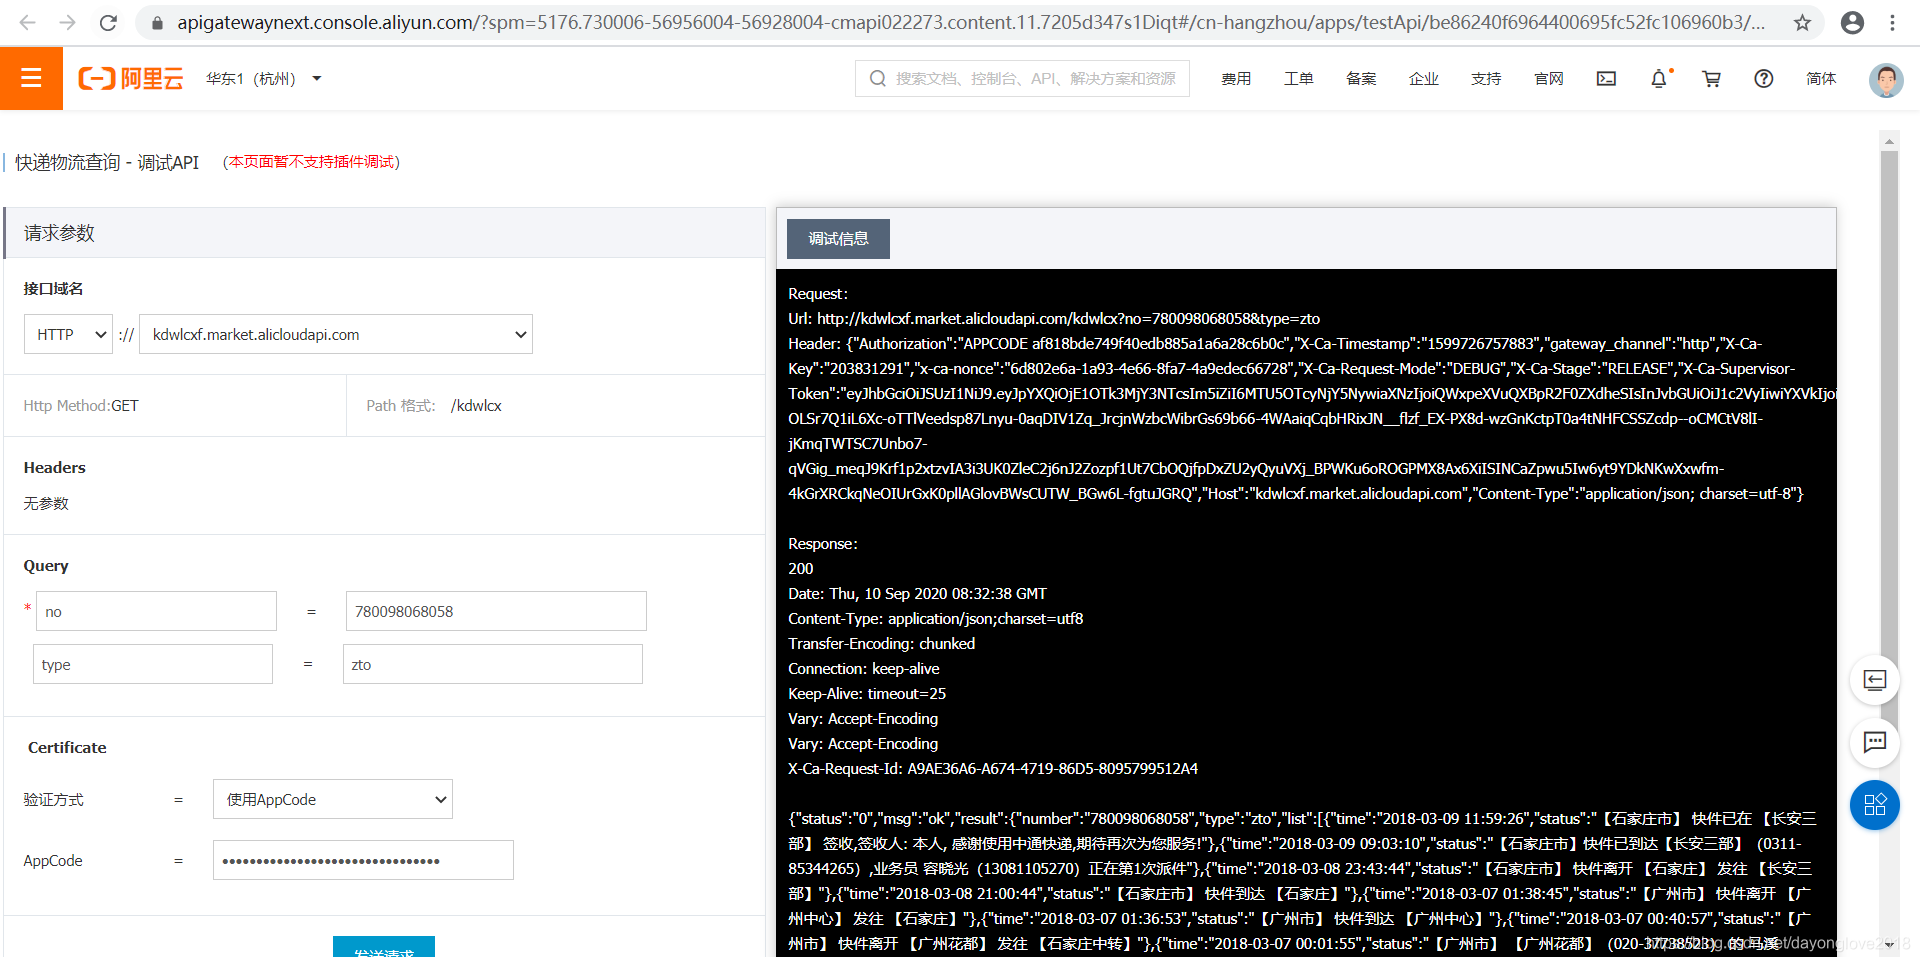Go forward in browser
The width and height of the screenshot is (1920, 962).
[x=67, y=22]
